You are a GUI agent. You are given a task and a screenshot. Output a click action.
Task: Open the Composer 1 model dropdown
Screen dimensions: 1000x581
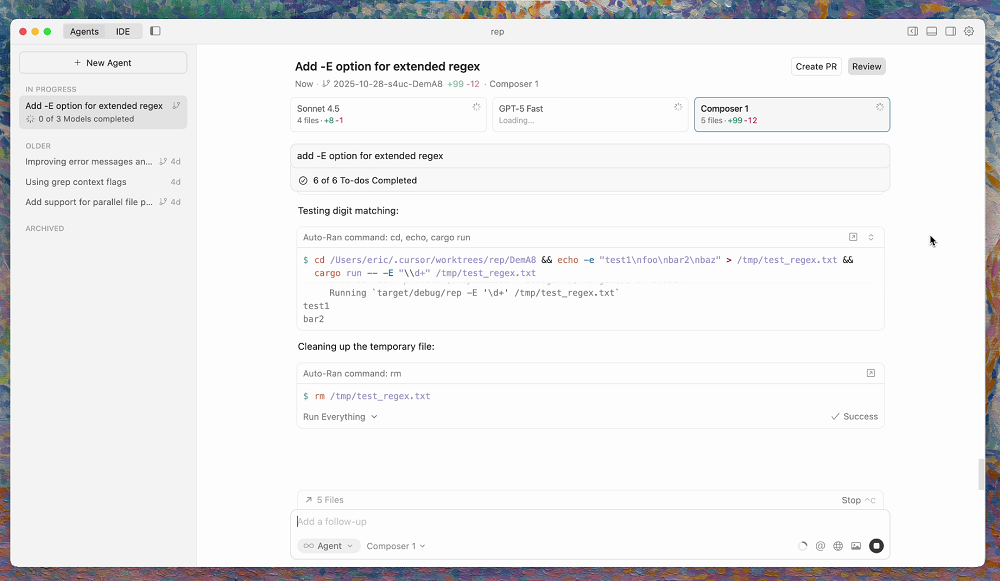pos(396,546)
